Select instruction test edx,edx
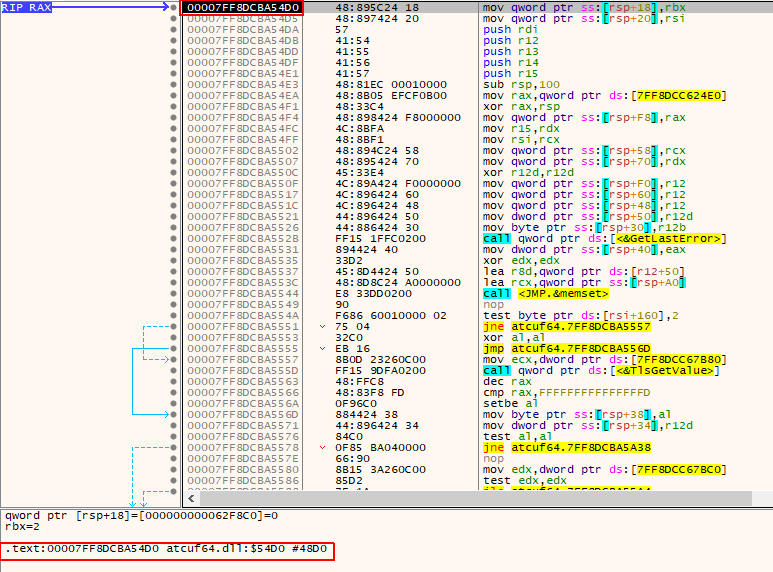 [x=525, y=480]
